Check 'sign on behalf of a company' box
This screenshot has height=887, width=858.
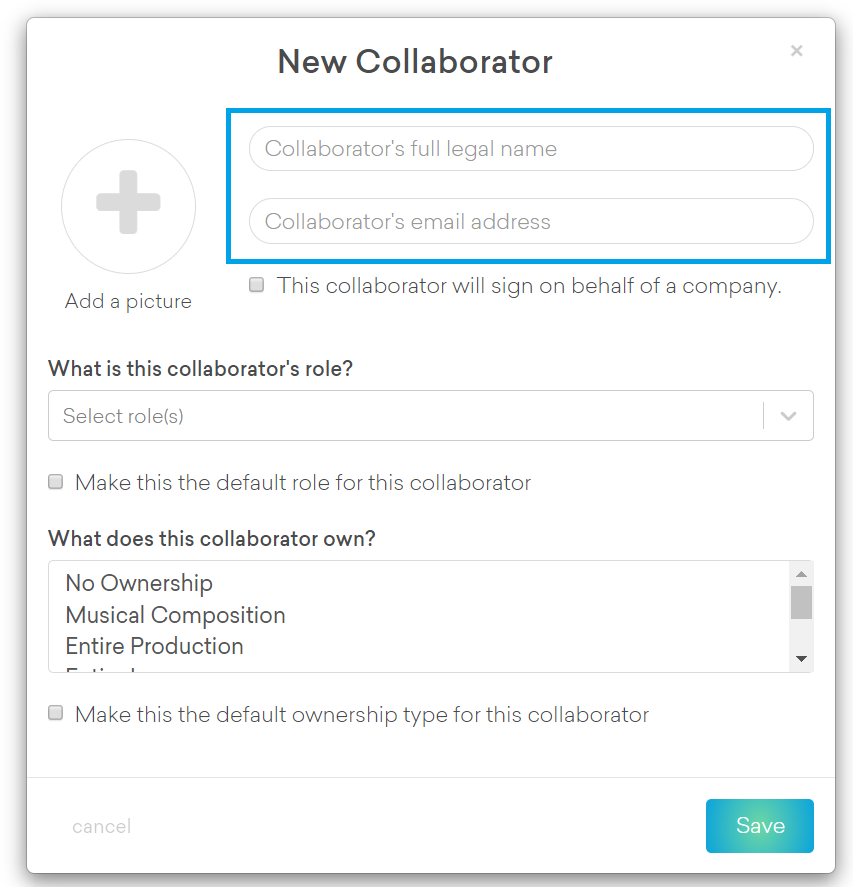[x=257, y=285]
